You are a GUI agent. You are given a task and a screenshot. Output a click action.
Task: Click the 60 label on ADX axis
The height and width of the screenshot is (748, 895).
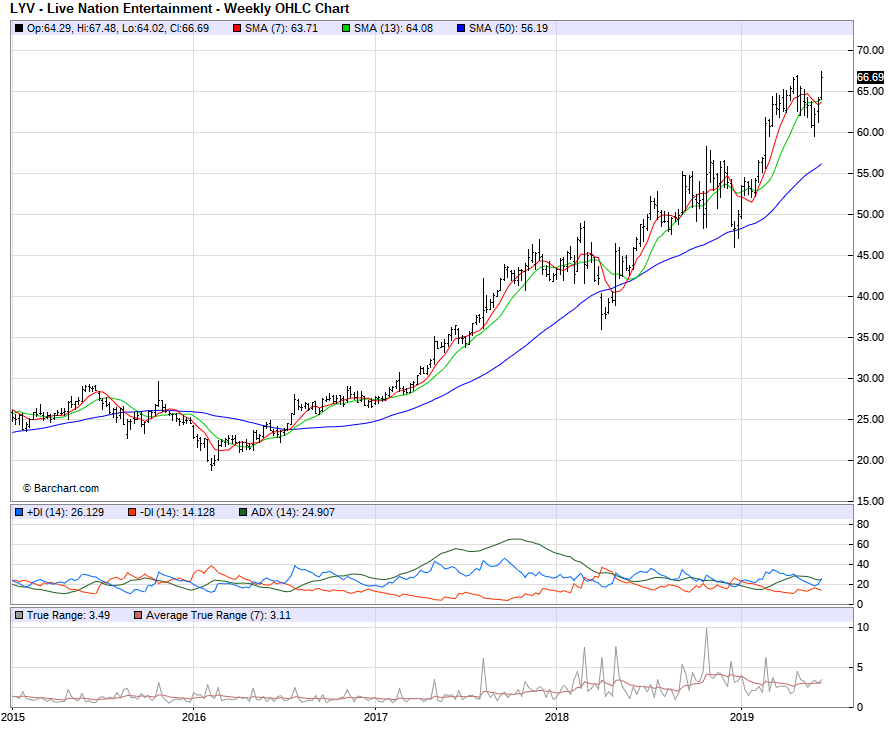(863, 544)
